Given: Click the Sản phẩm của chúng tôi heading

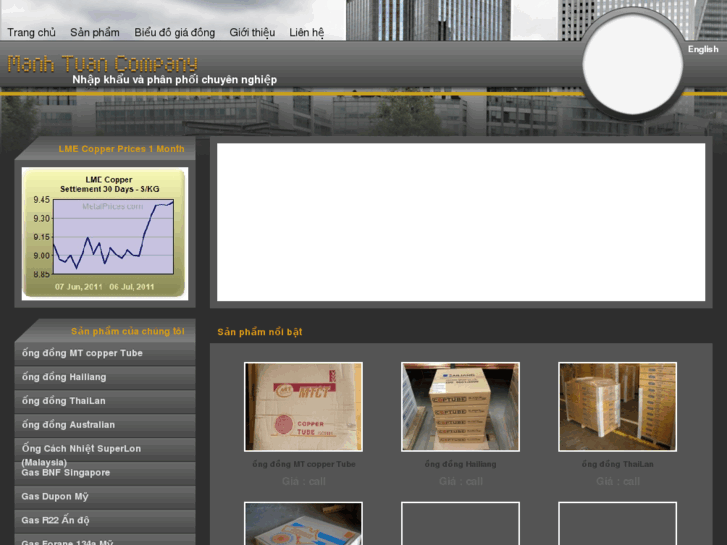Looking at the screenshot, I should pos(128,332).
